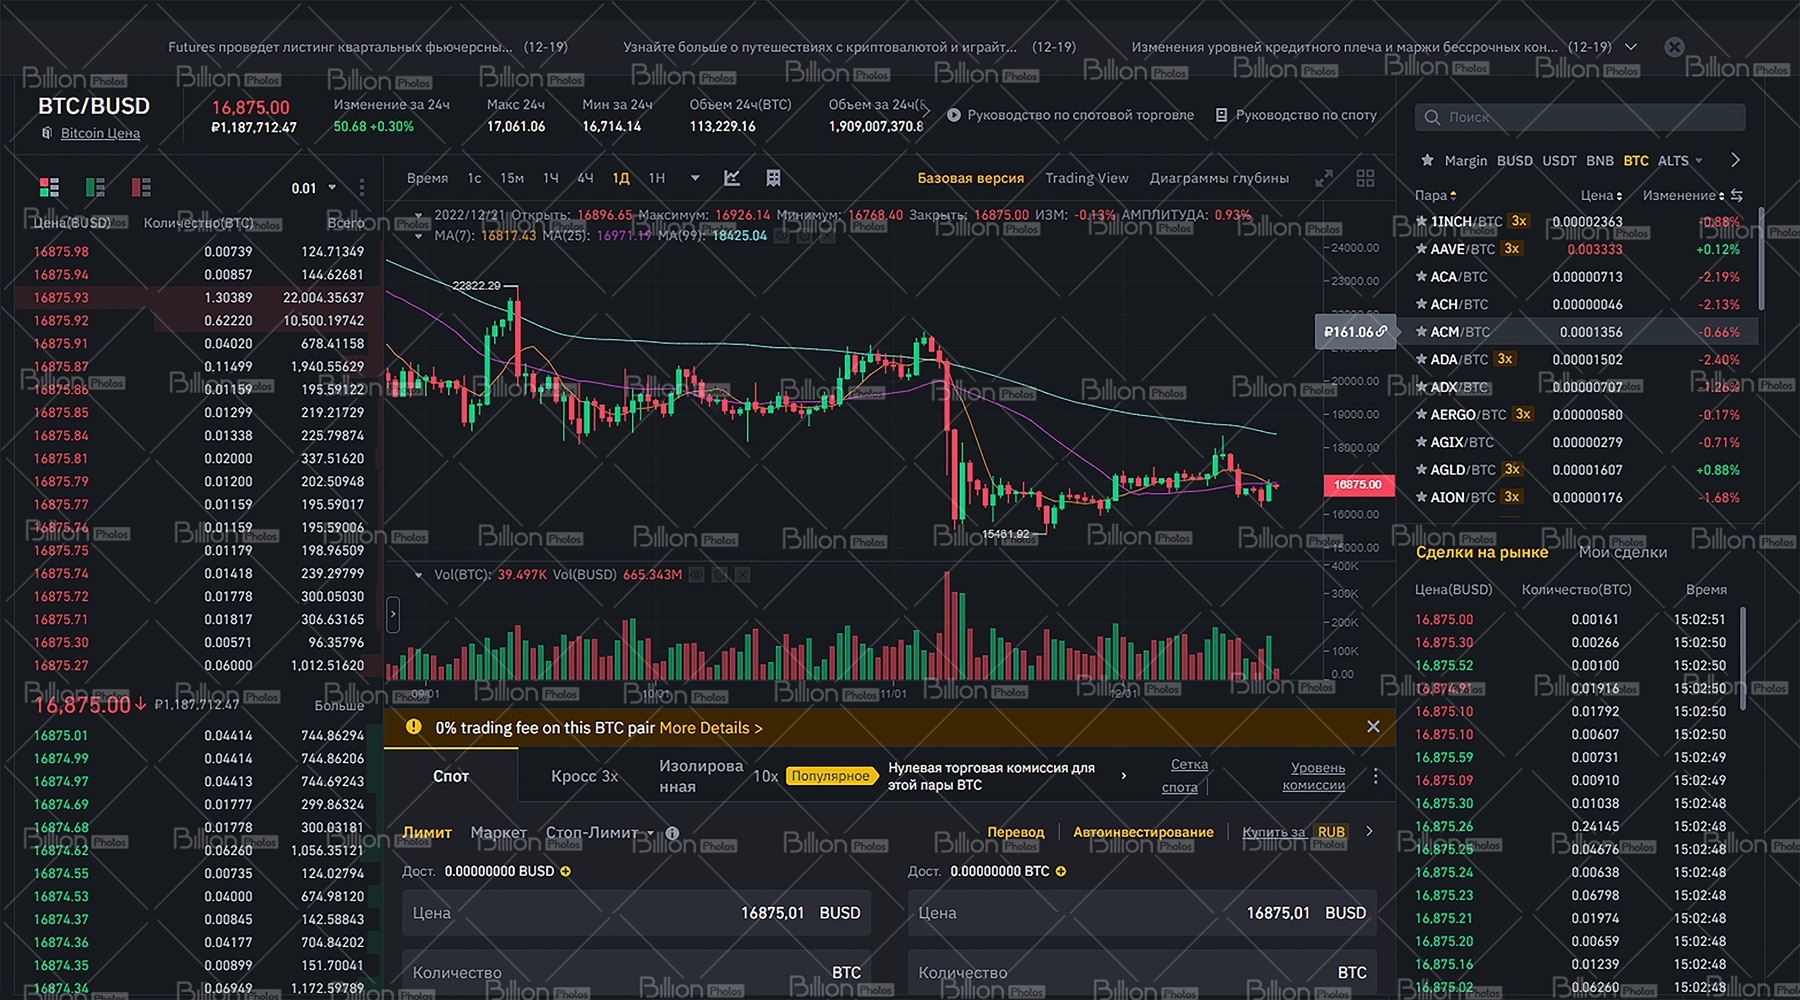Click the swap arrows icon next to Изменение

1737,195
